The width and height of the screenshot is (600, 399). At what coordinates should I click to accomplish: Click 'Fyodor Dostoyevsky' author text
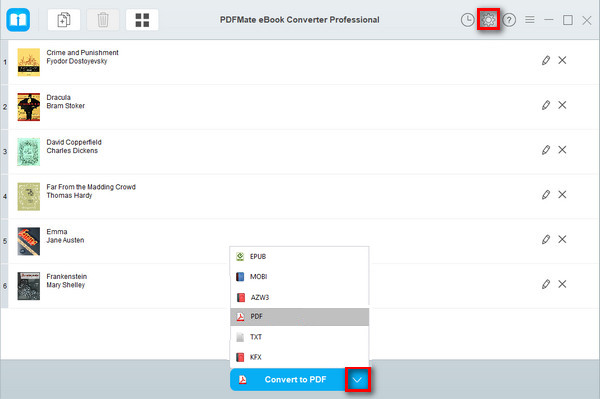[x=77, y=61]
